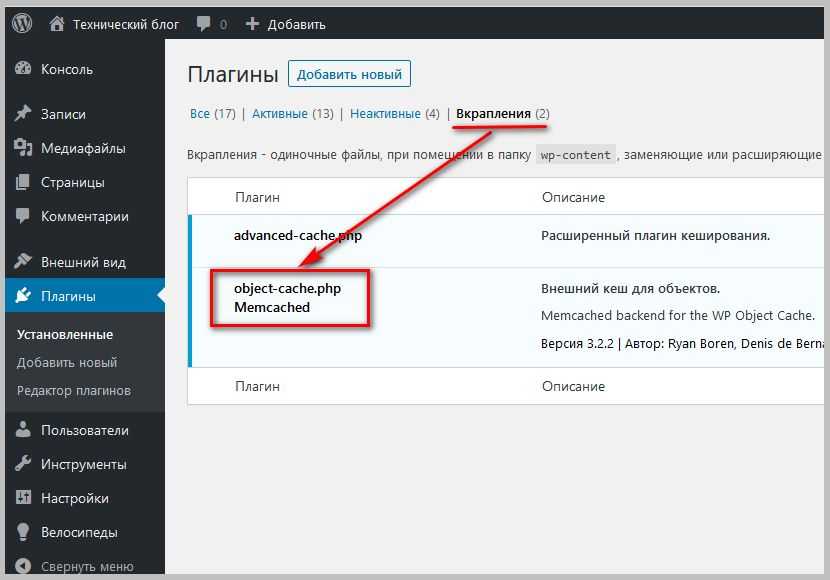Click the WordPress logo in admin bar

click(x=22, y=23)
